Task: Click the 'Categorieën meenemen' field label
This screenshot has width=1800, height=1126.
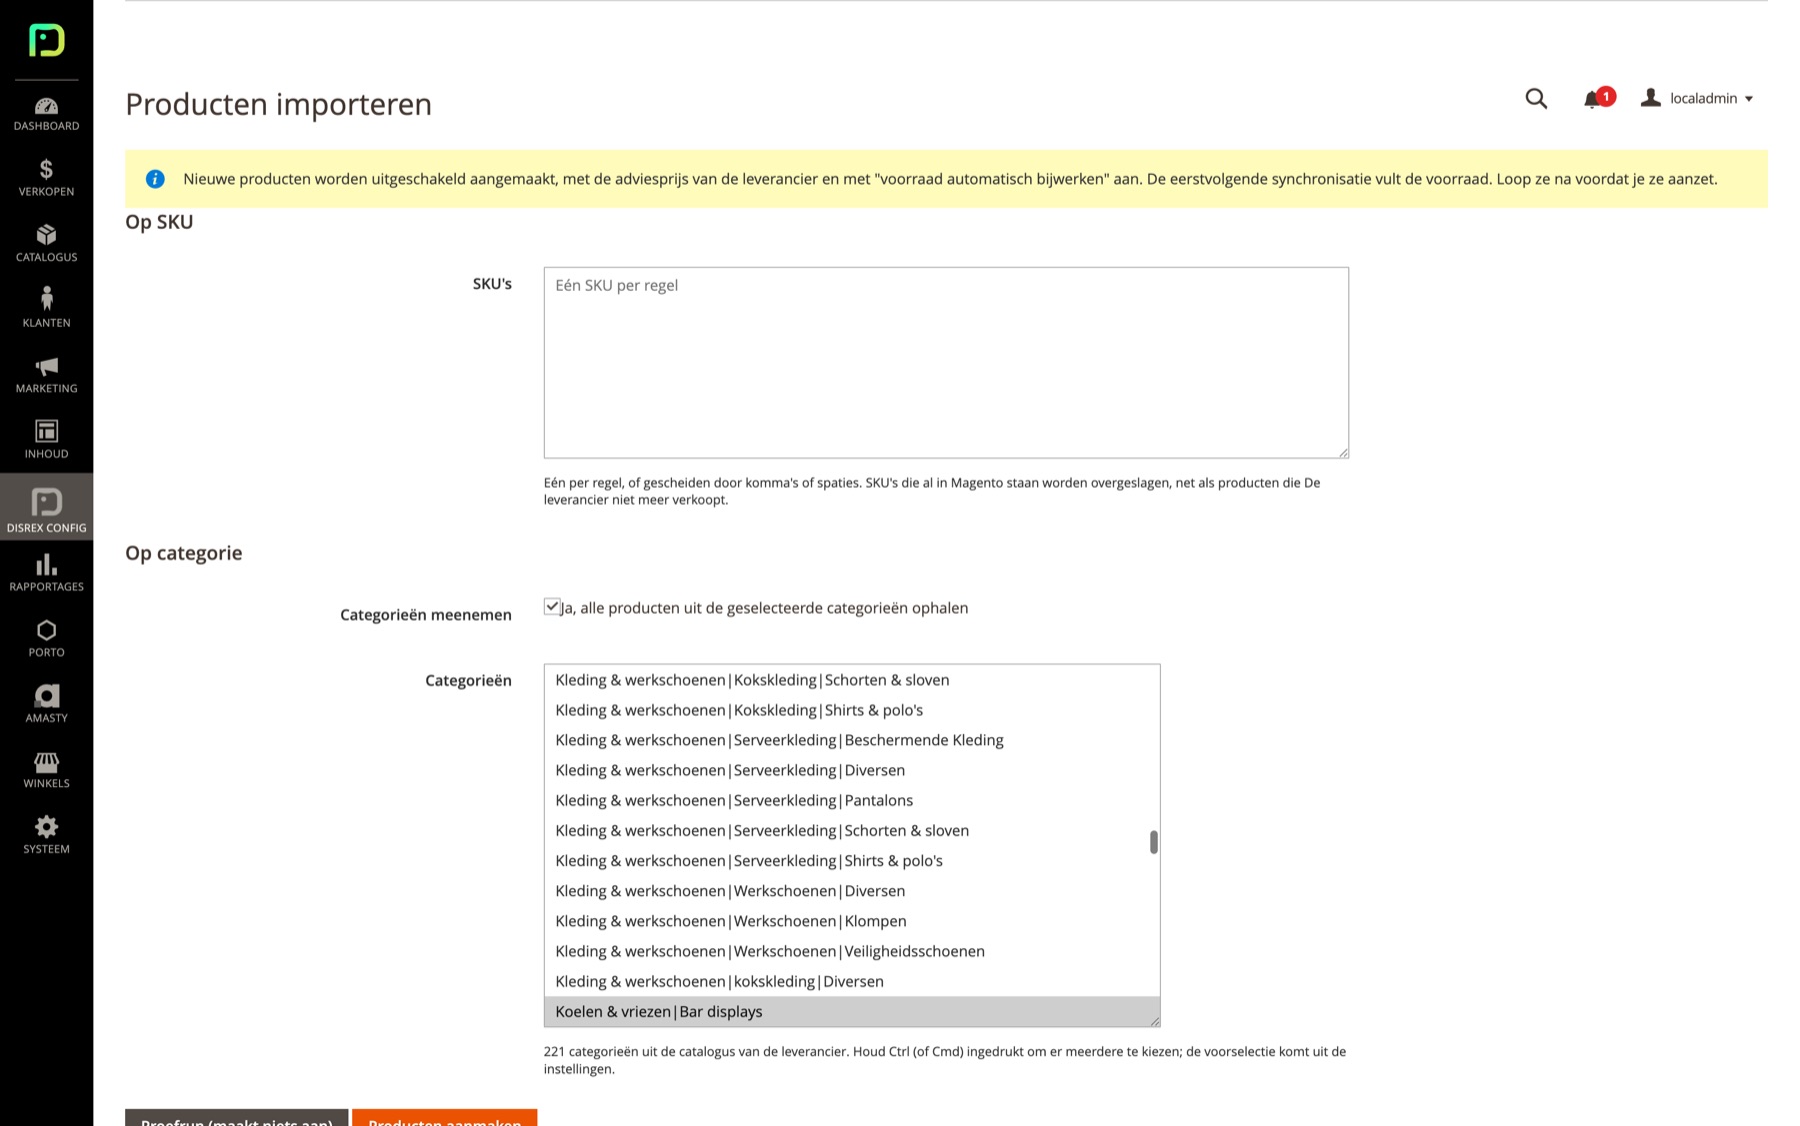Action: click(x=426, y=614)
